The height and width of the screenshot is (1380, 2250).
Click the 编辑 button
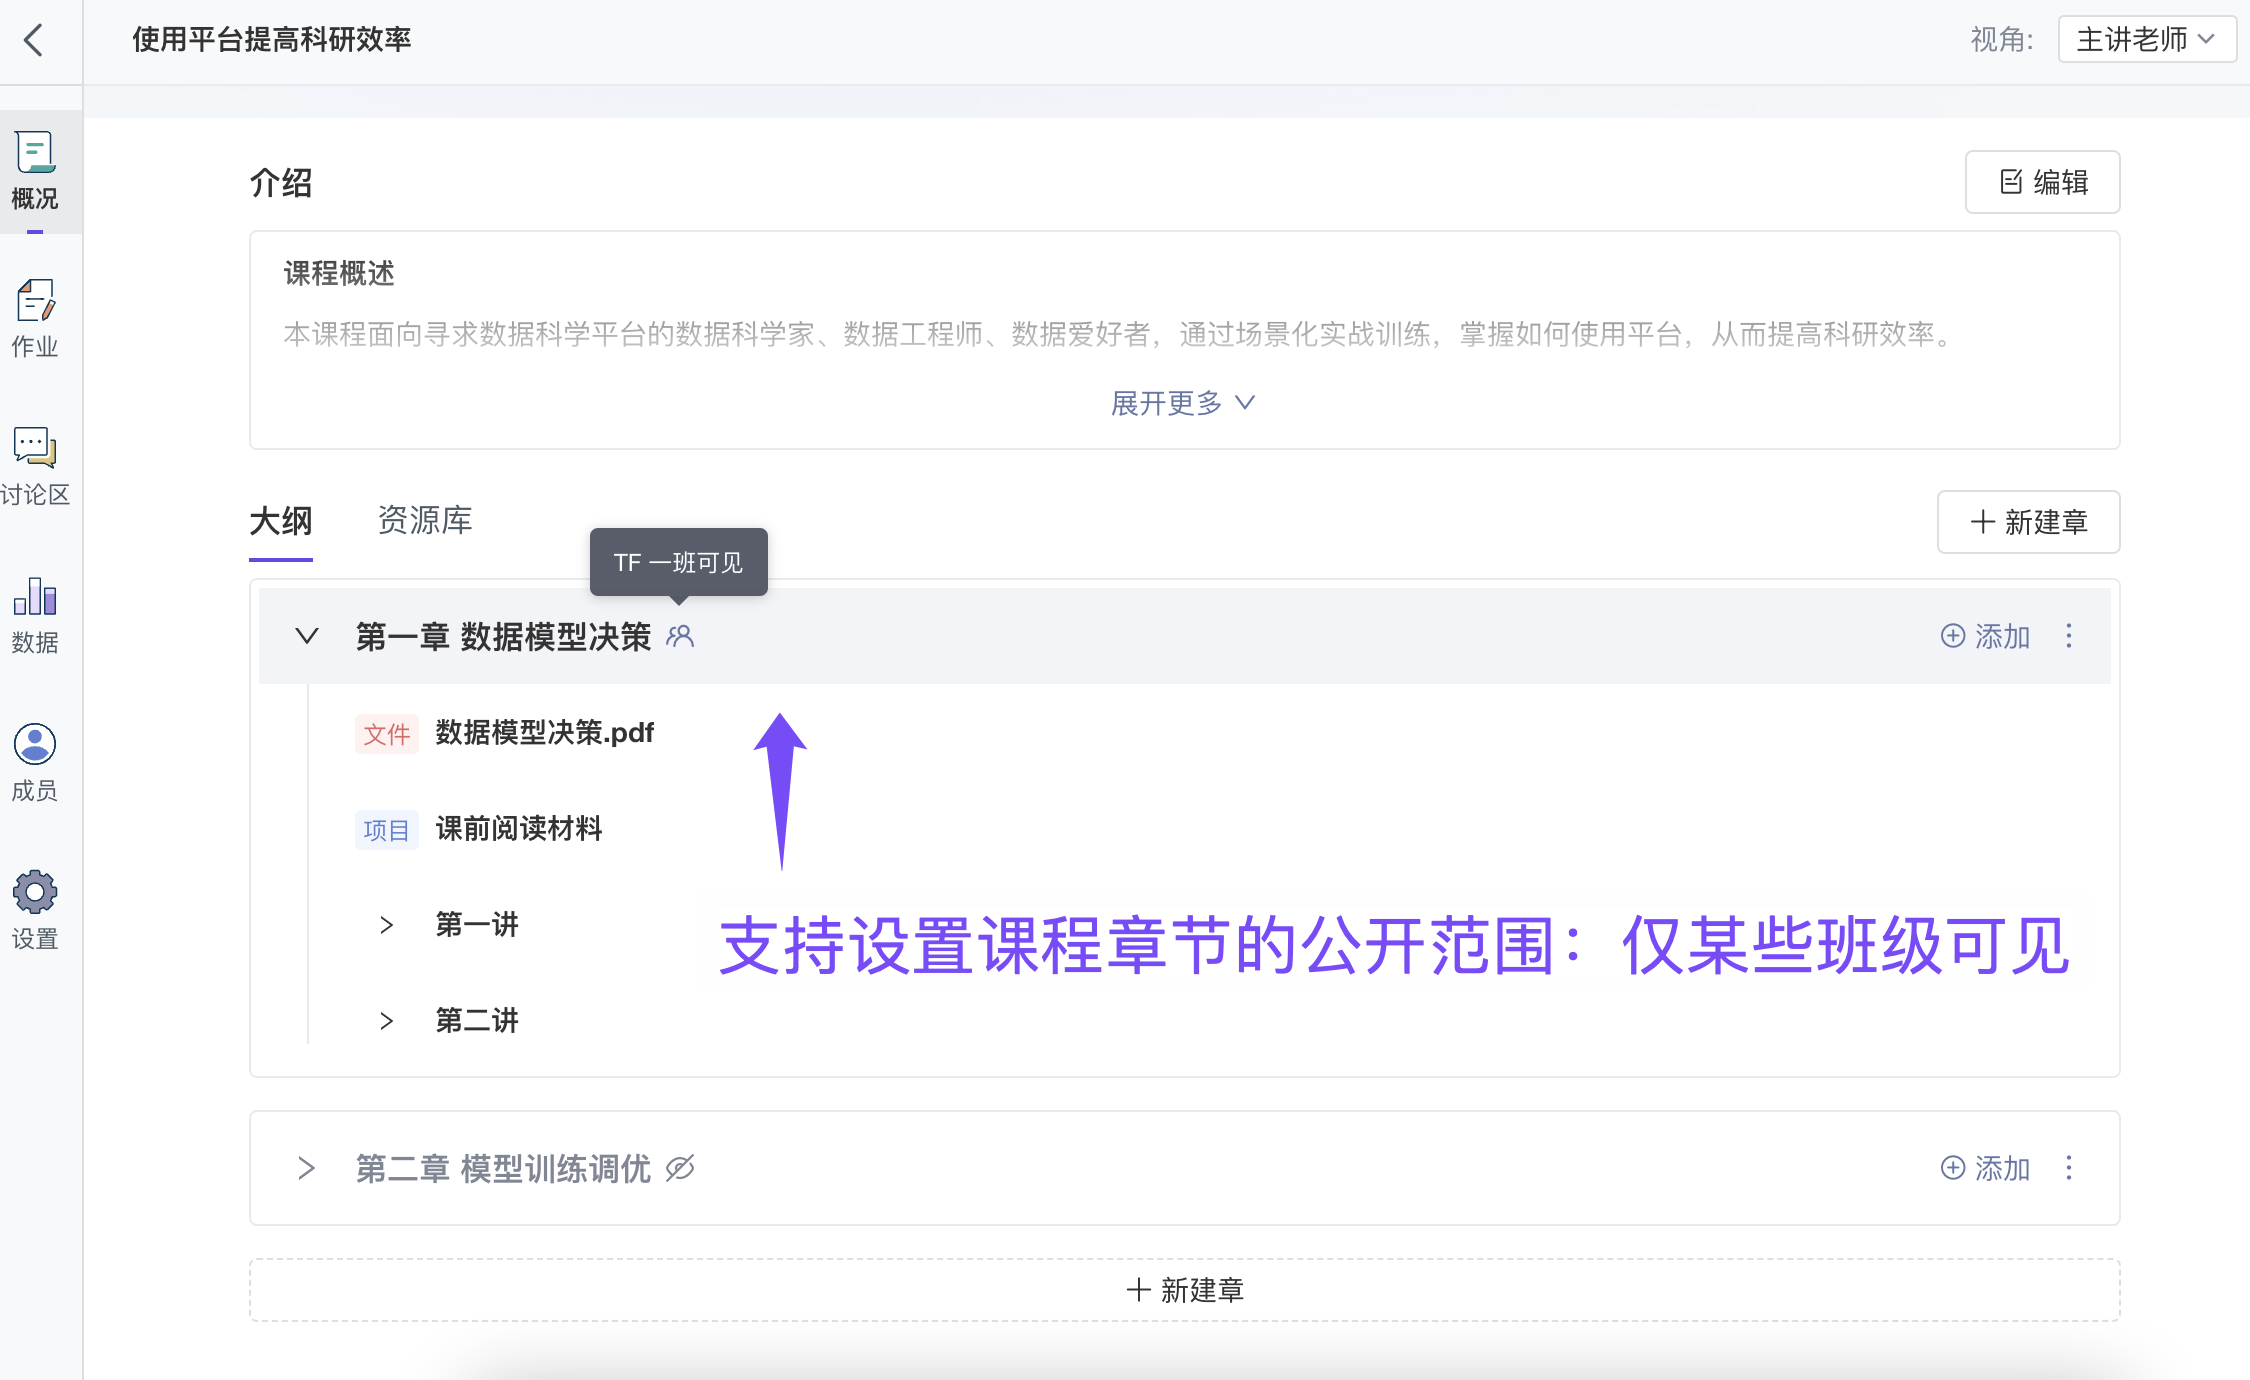2042,182
